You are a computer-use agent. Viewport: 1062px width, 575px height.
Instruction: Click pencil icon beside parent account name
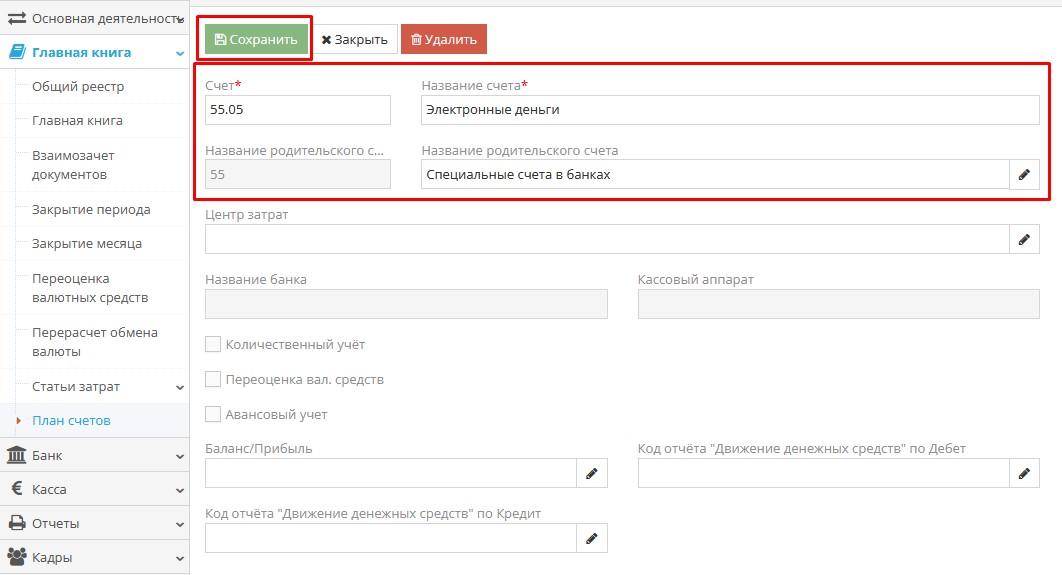click(1024, 175)
